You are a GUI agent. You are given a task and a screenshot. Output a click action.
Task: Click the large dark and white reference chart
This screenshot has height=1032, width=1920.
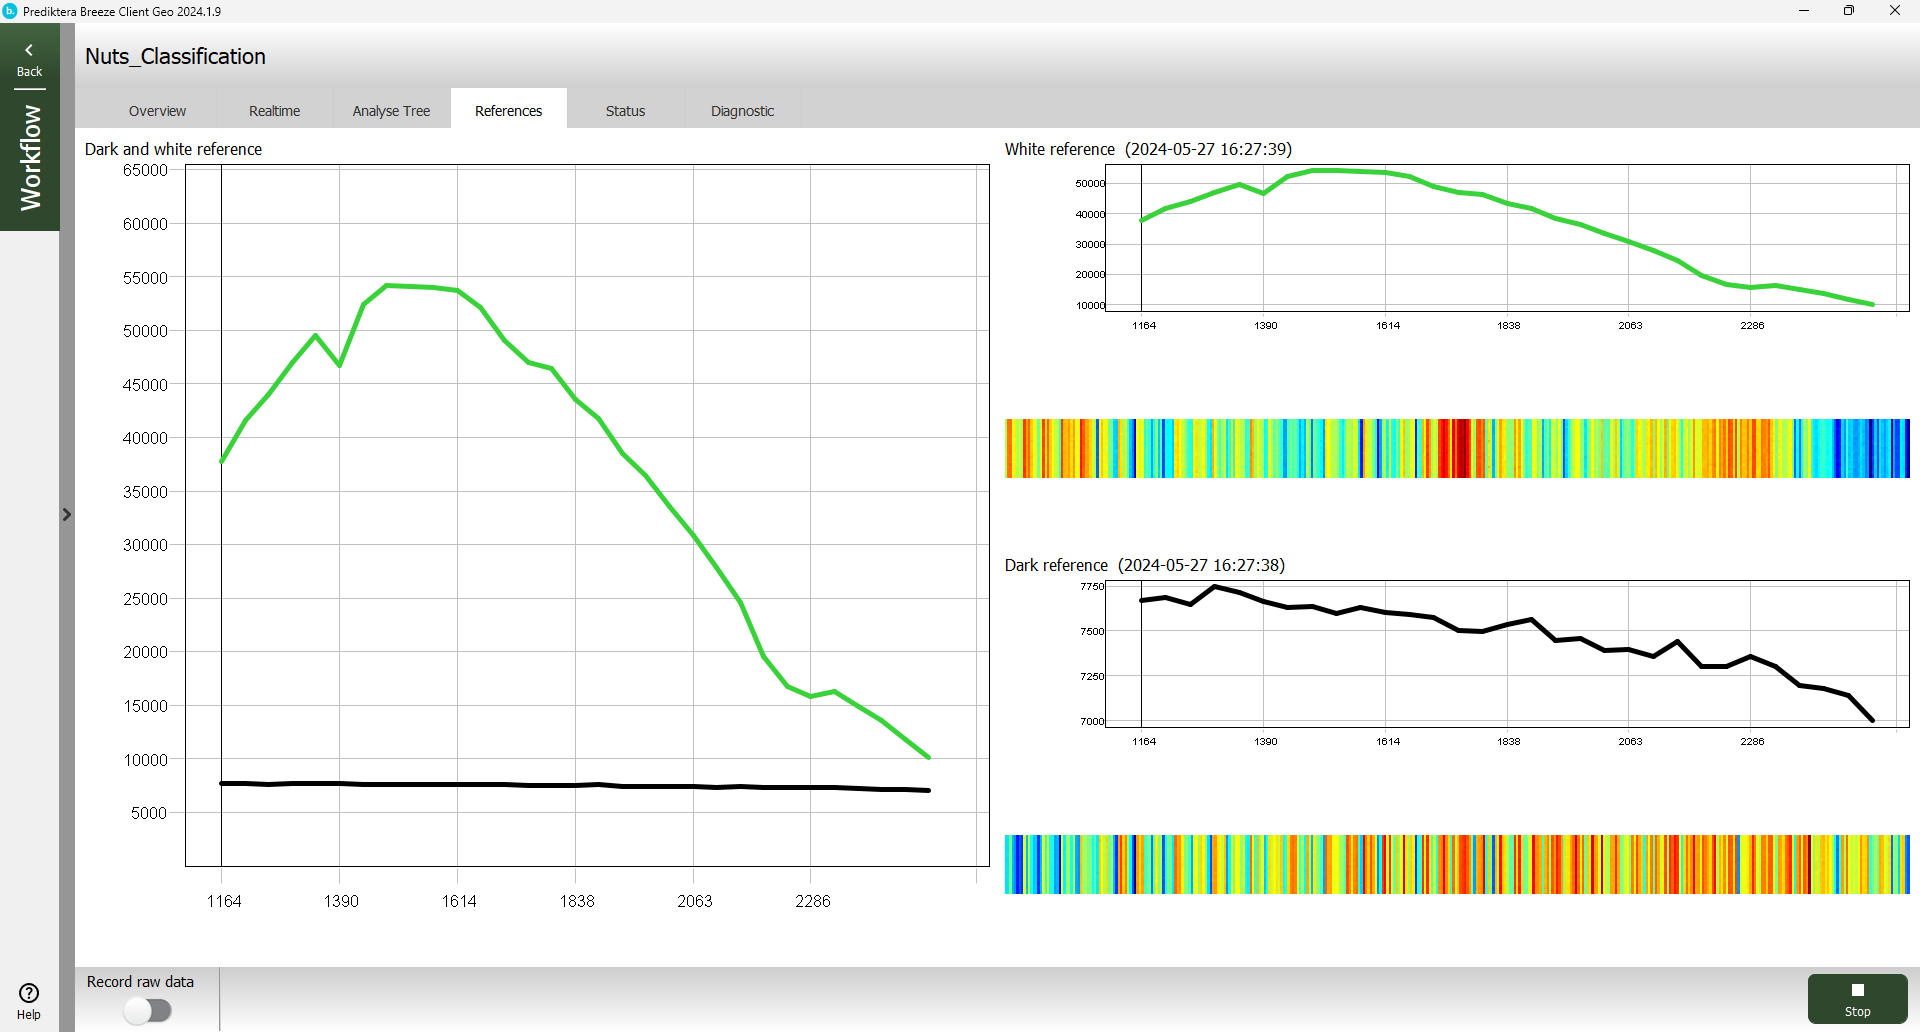tap(586, 515)
